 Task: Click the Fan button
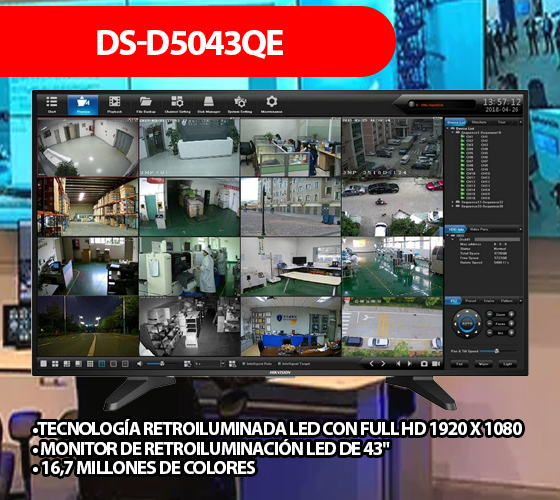coord(460,364)
